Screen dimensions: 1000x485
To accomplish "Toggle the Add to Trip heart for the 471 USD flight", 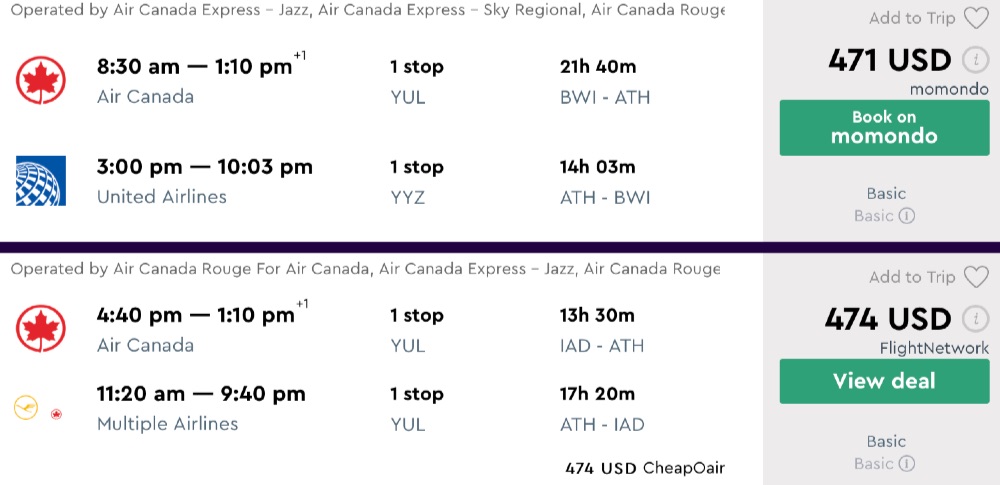I will click(974, 18).
